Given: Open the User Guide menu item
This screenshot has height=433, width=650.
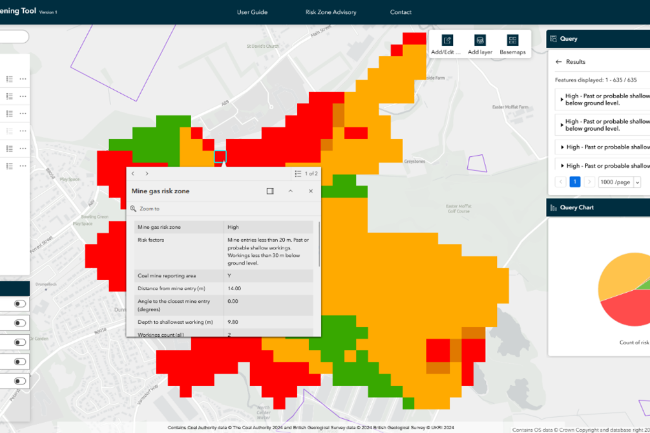Looking at the screenshot, I should [x=252, y=12].
